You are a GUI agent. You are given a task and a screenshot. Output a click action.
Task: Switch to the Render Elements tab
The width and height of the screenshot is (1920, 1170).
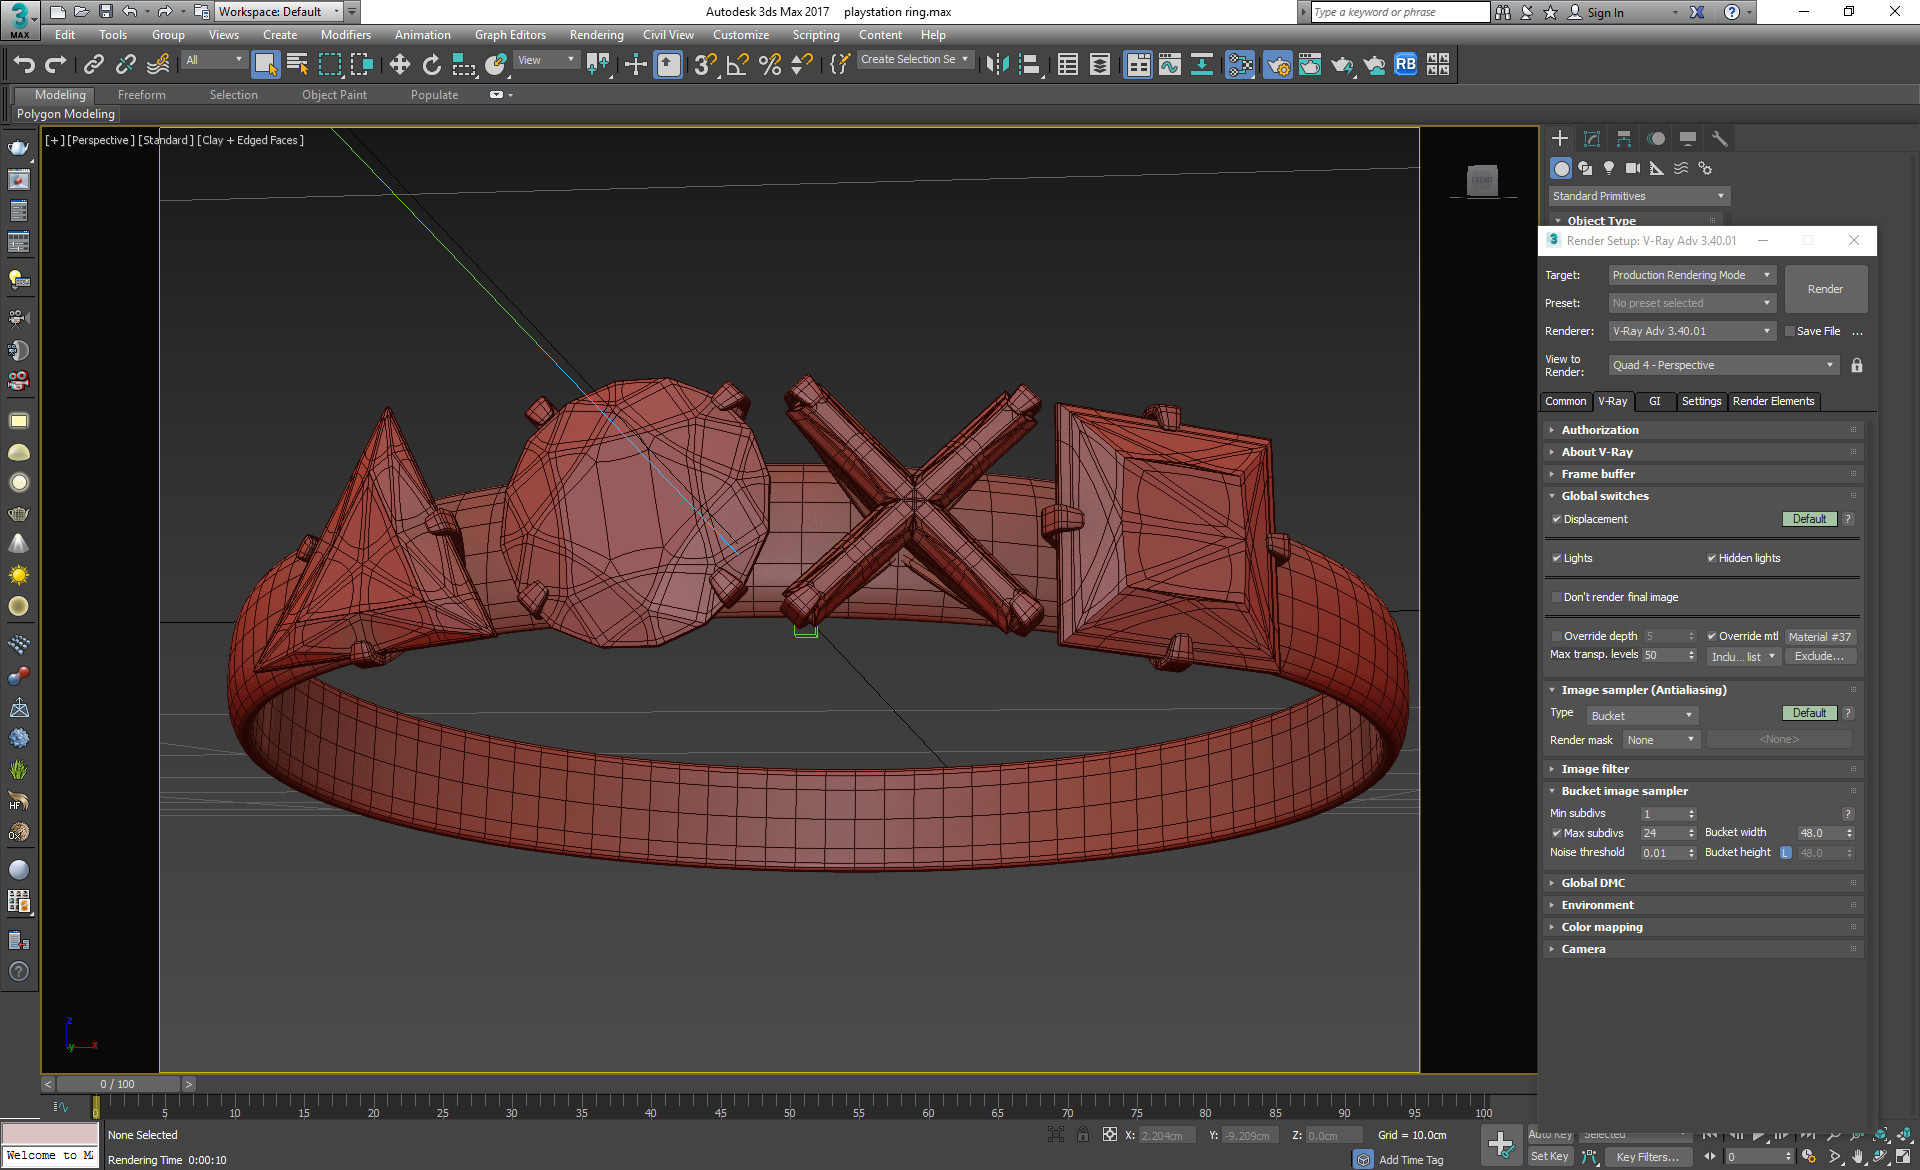[1773, 402]
